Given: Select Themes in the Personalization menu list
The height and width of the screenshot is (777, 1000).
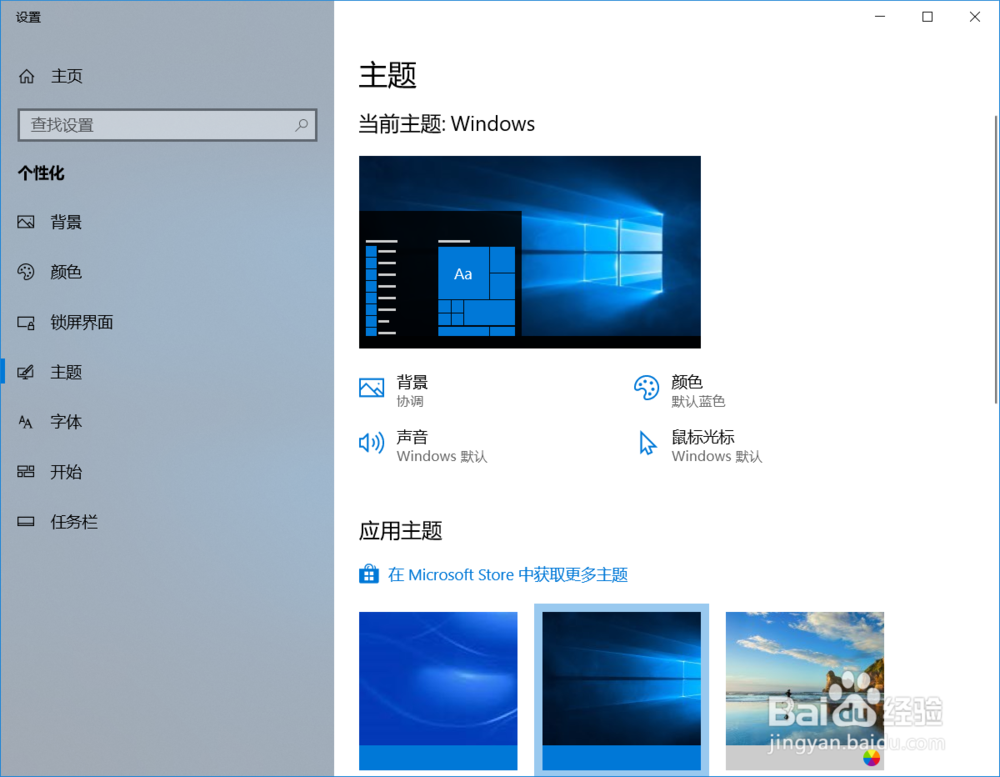Looking at the screenshot, I should tap(66, 371).
